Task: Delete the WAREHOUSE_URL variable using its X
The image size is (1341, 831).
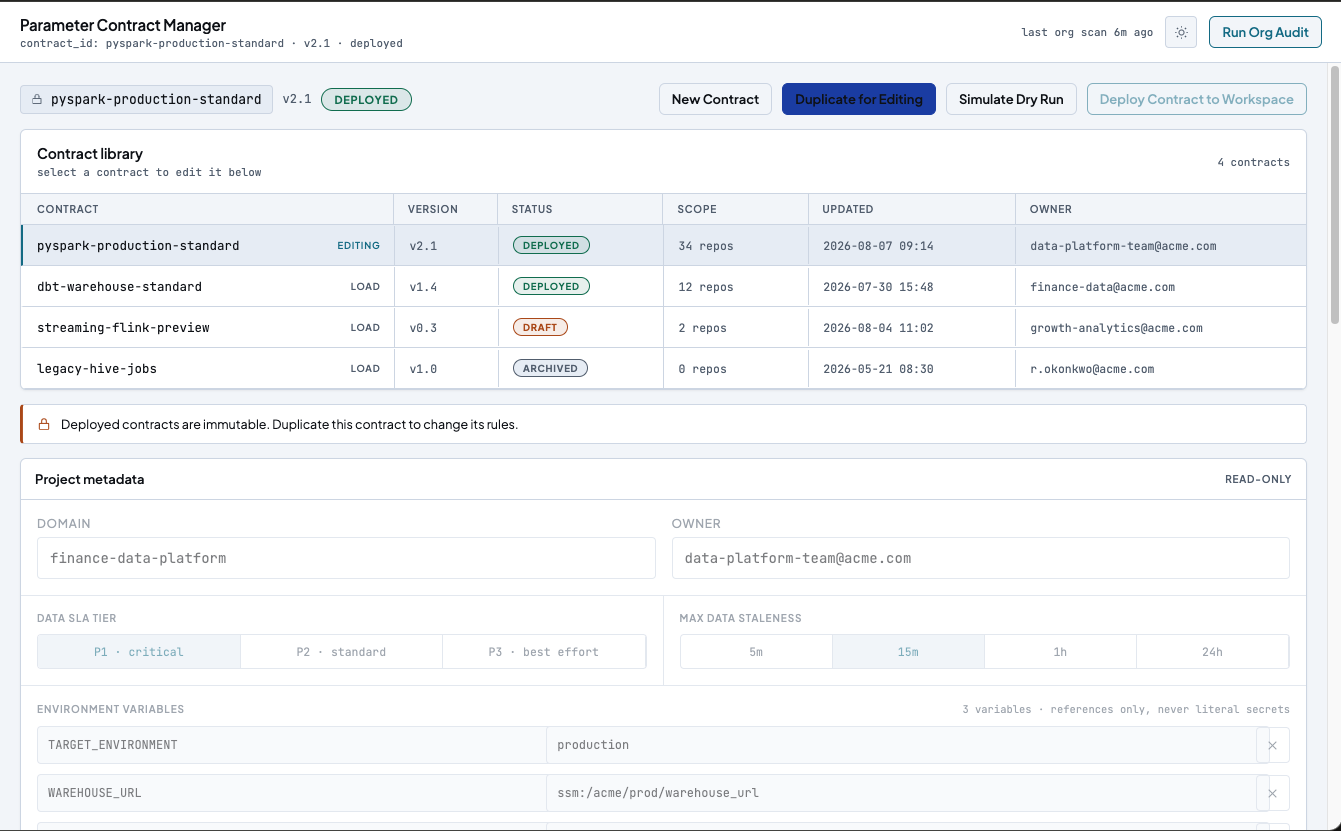Action: tap(1273, 793)
